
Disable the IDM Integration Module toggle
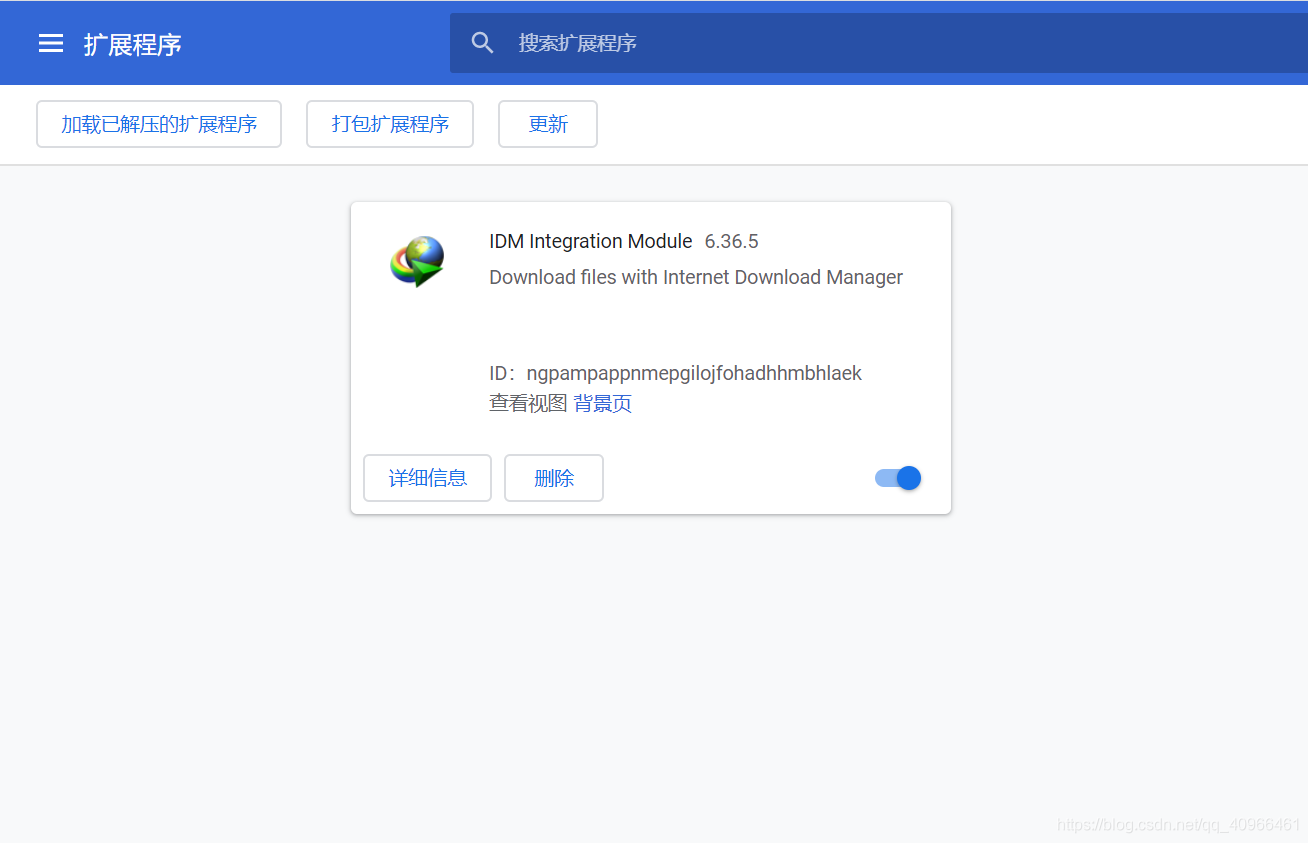click(898, 478)
